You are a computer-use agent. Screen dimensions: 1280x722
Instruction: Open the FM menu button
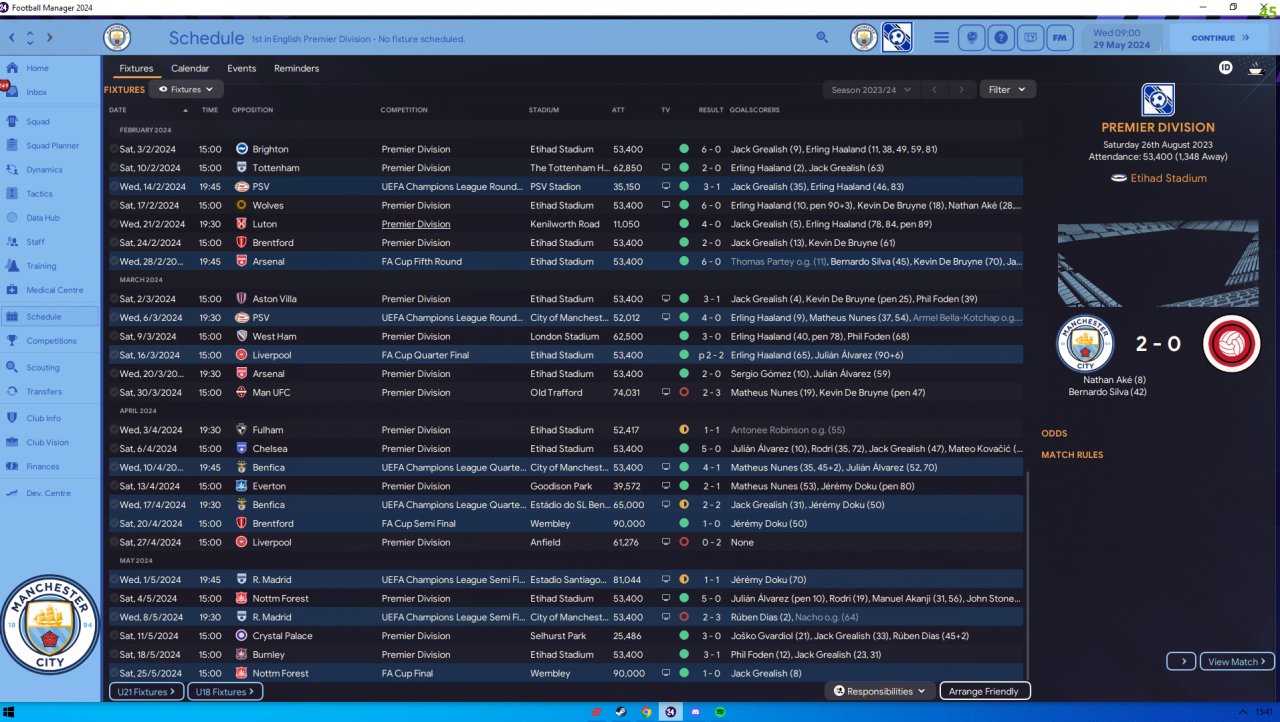[1060, 38]
